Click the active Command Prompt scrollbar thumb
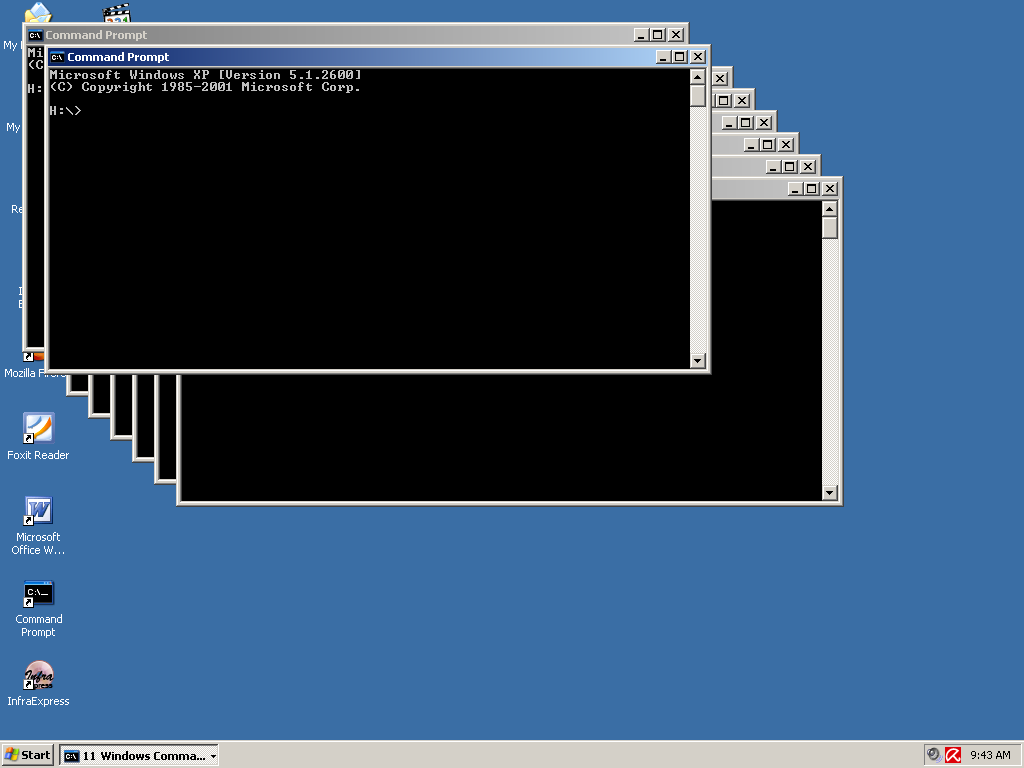 coord(697,95)
